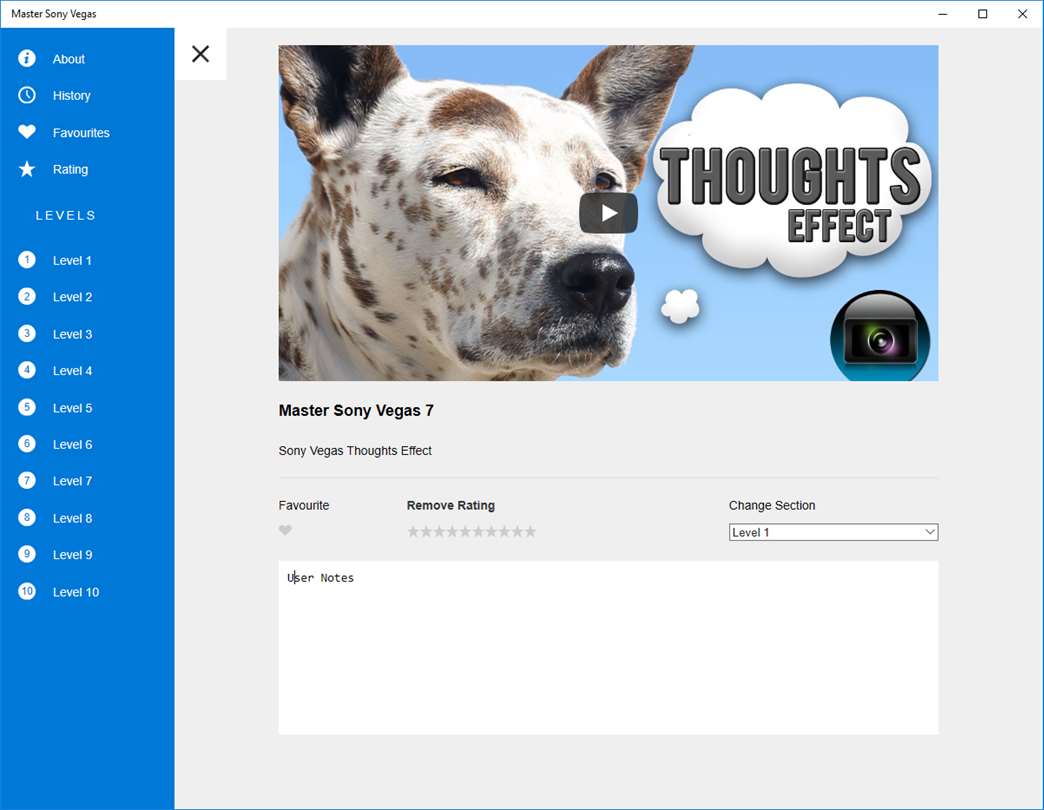This screenshot has height=810, width=1044.
Task: Click inside the User Notes text area
Action: [x=609, y=648]
